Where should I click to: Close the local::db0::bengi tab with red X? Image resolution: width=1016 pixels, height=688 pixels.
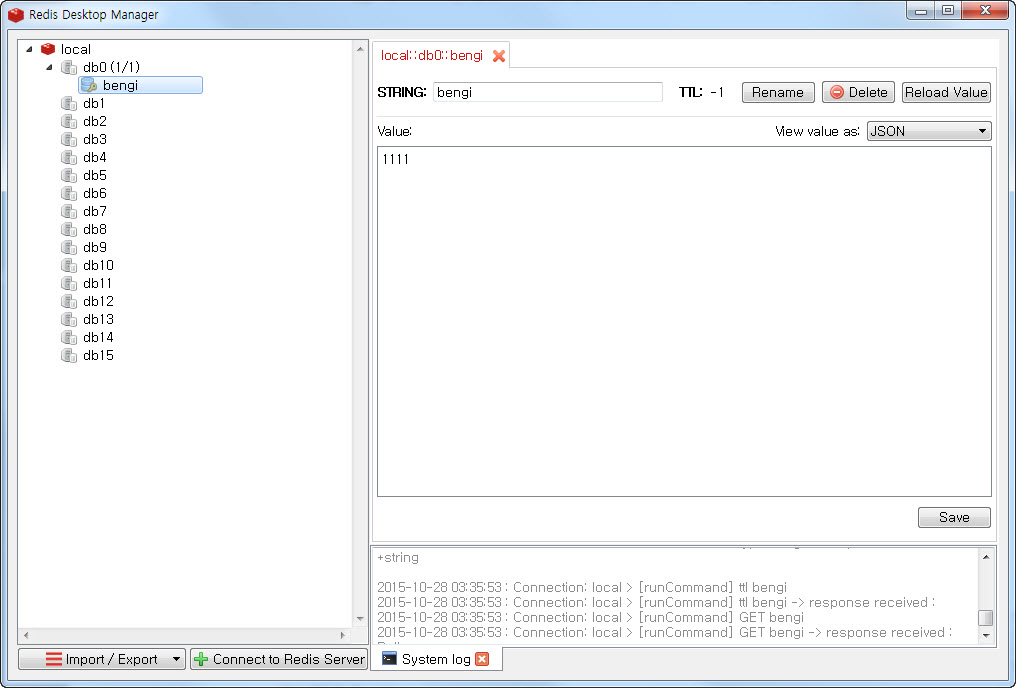tap(499, 56)
